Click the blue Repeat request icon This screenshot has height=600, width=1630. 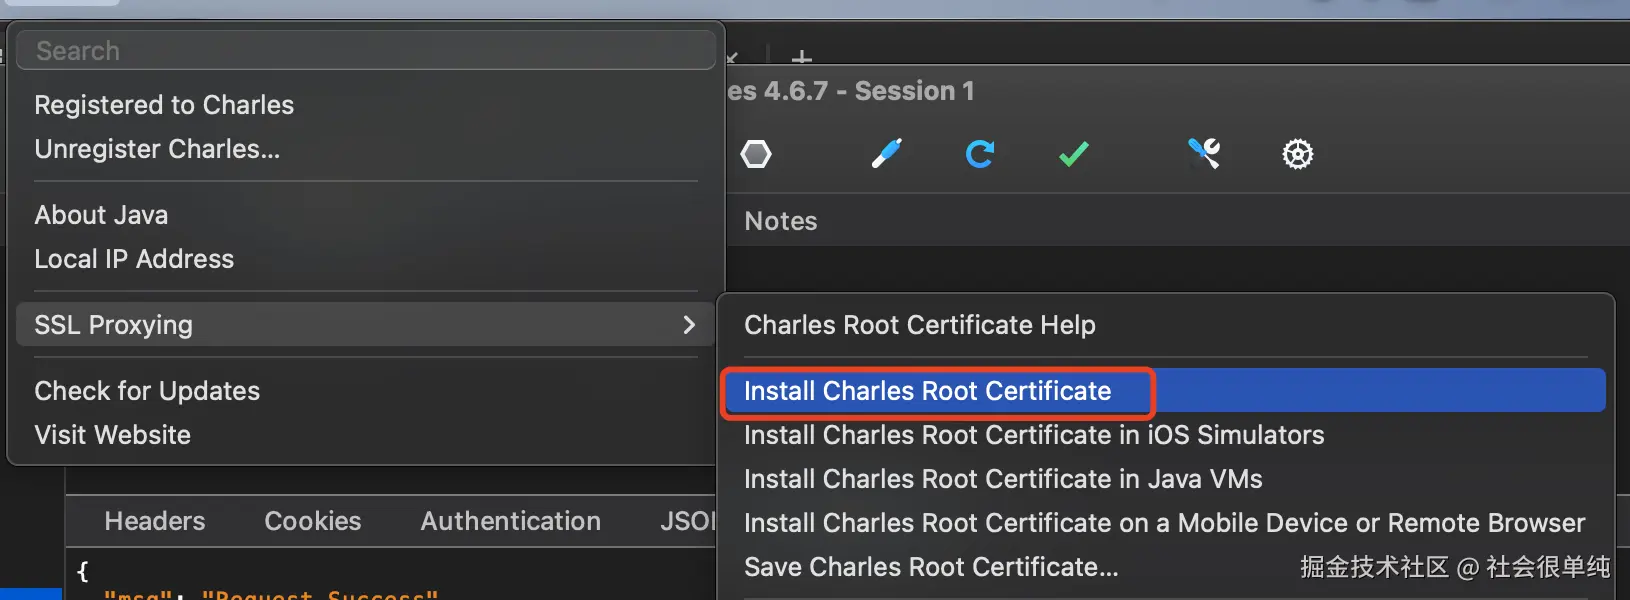tap(979, 154)
